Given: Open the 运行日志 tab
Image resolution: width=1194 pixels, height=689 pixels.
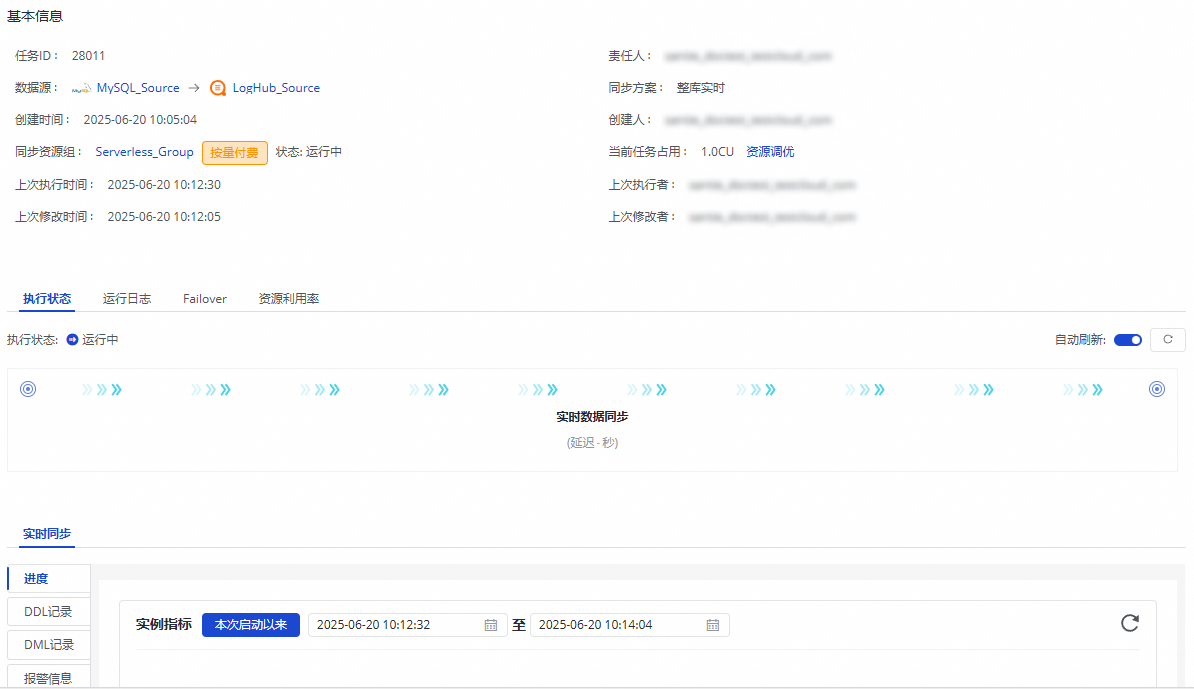Looking at the screenshot, I should pos(127,298).
